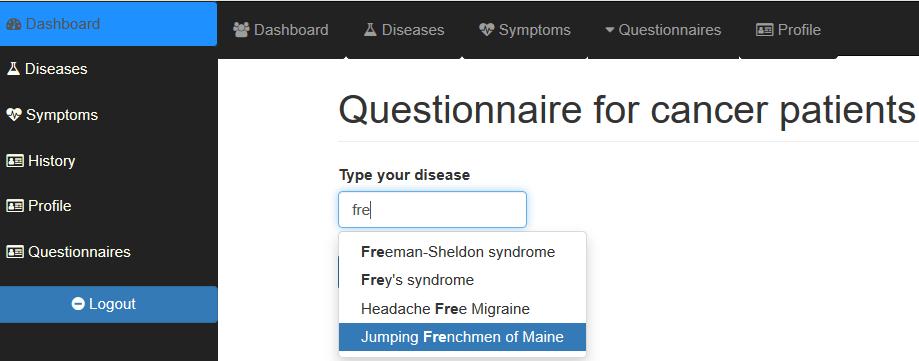Click the Logout button
This screenshot has height=361, width=919.
[x=108, y=304]
